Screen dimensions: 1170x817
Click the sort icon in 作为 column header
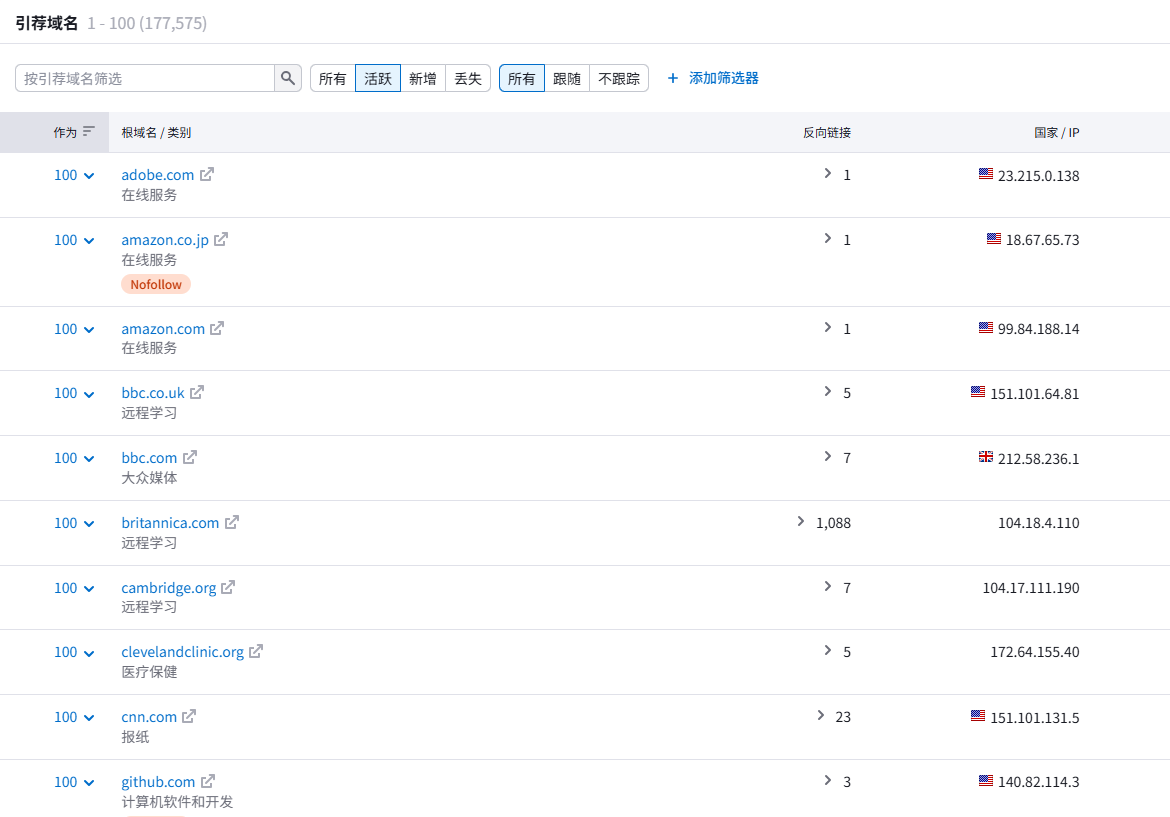point(89,131)
